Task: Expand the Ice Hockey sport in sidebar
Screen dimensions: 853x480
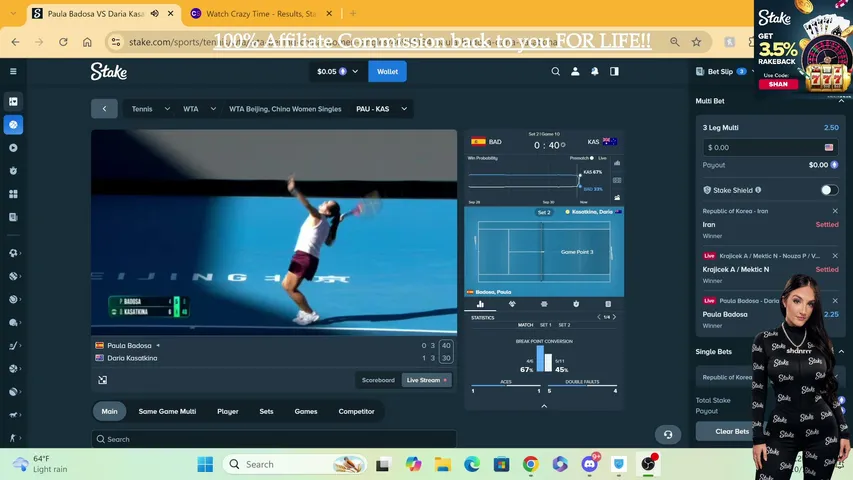Action: pos(14,346)
